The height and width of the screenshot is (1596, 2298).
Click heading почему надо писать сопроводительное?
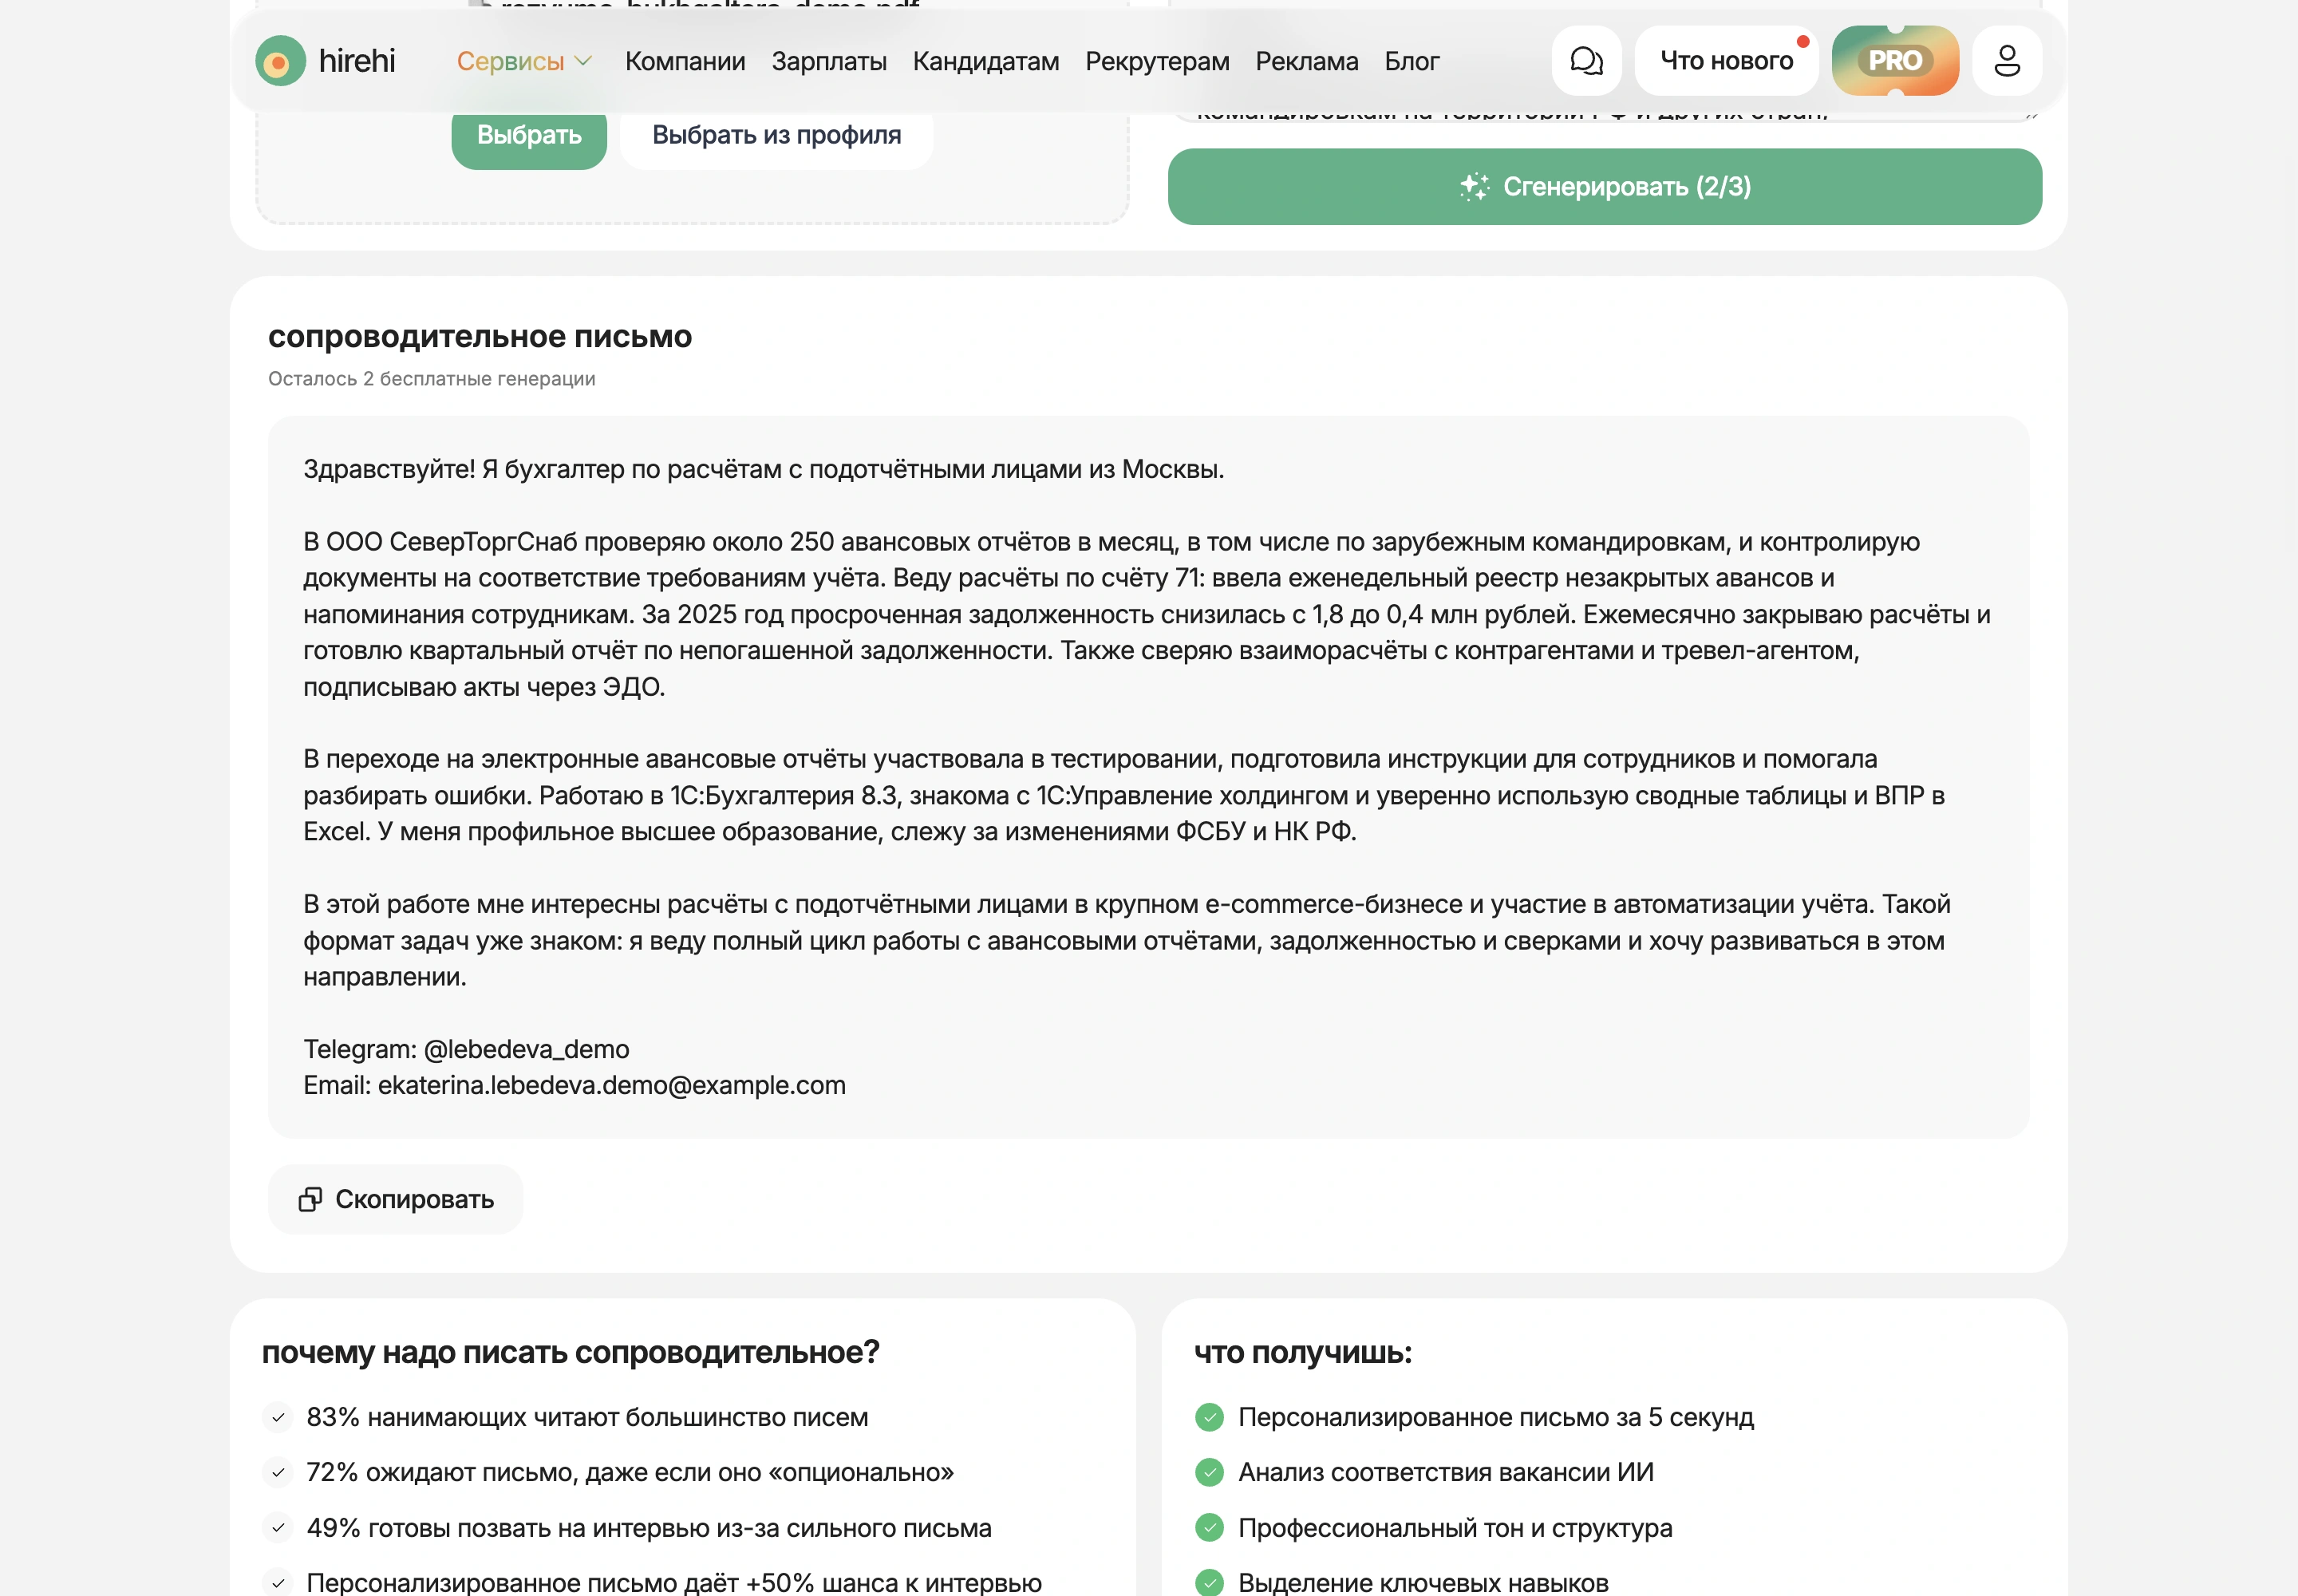tap(571, 1352)
